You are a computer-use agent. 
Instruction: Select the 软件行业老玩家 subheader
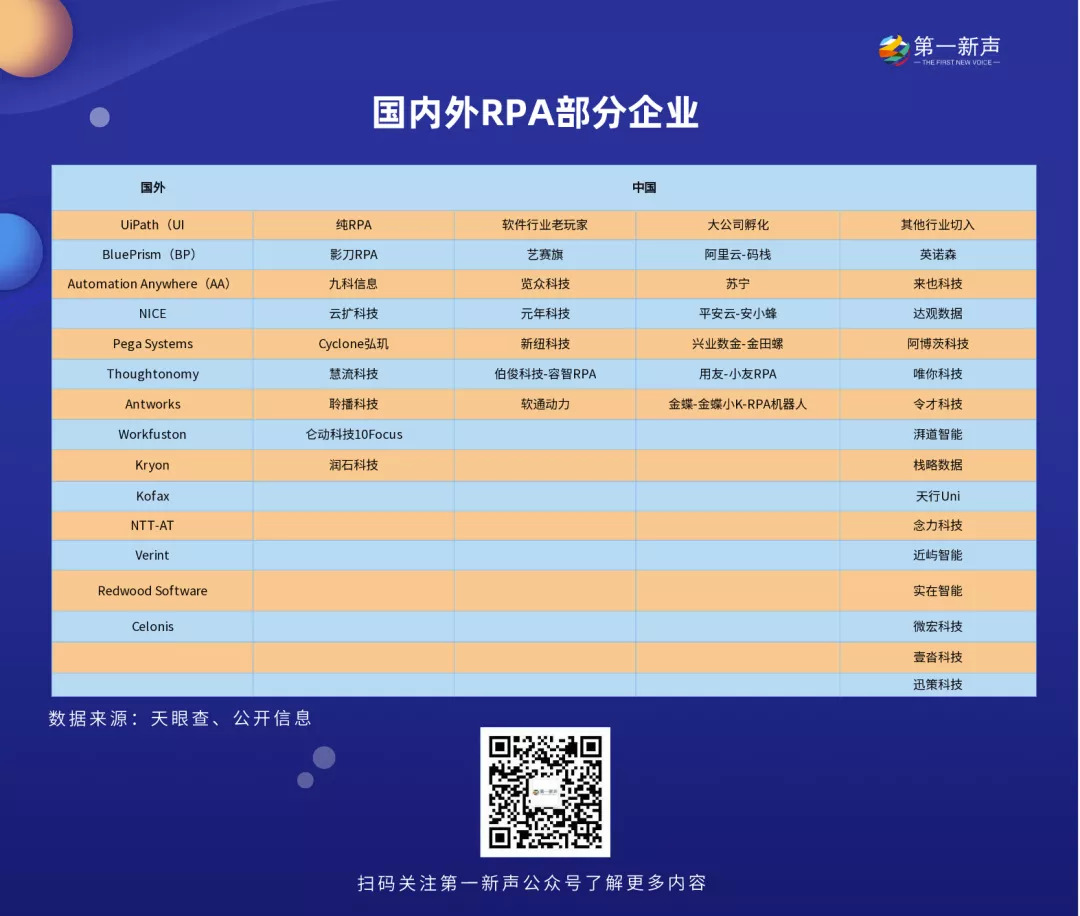545,225
